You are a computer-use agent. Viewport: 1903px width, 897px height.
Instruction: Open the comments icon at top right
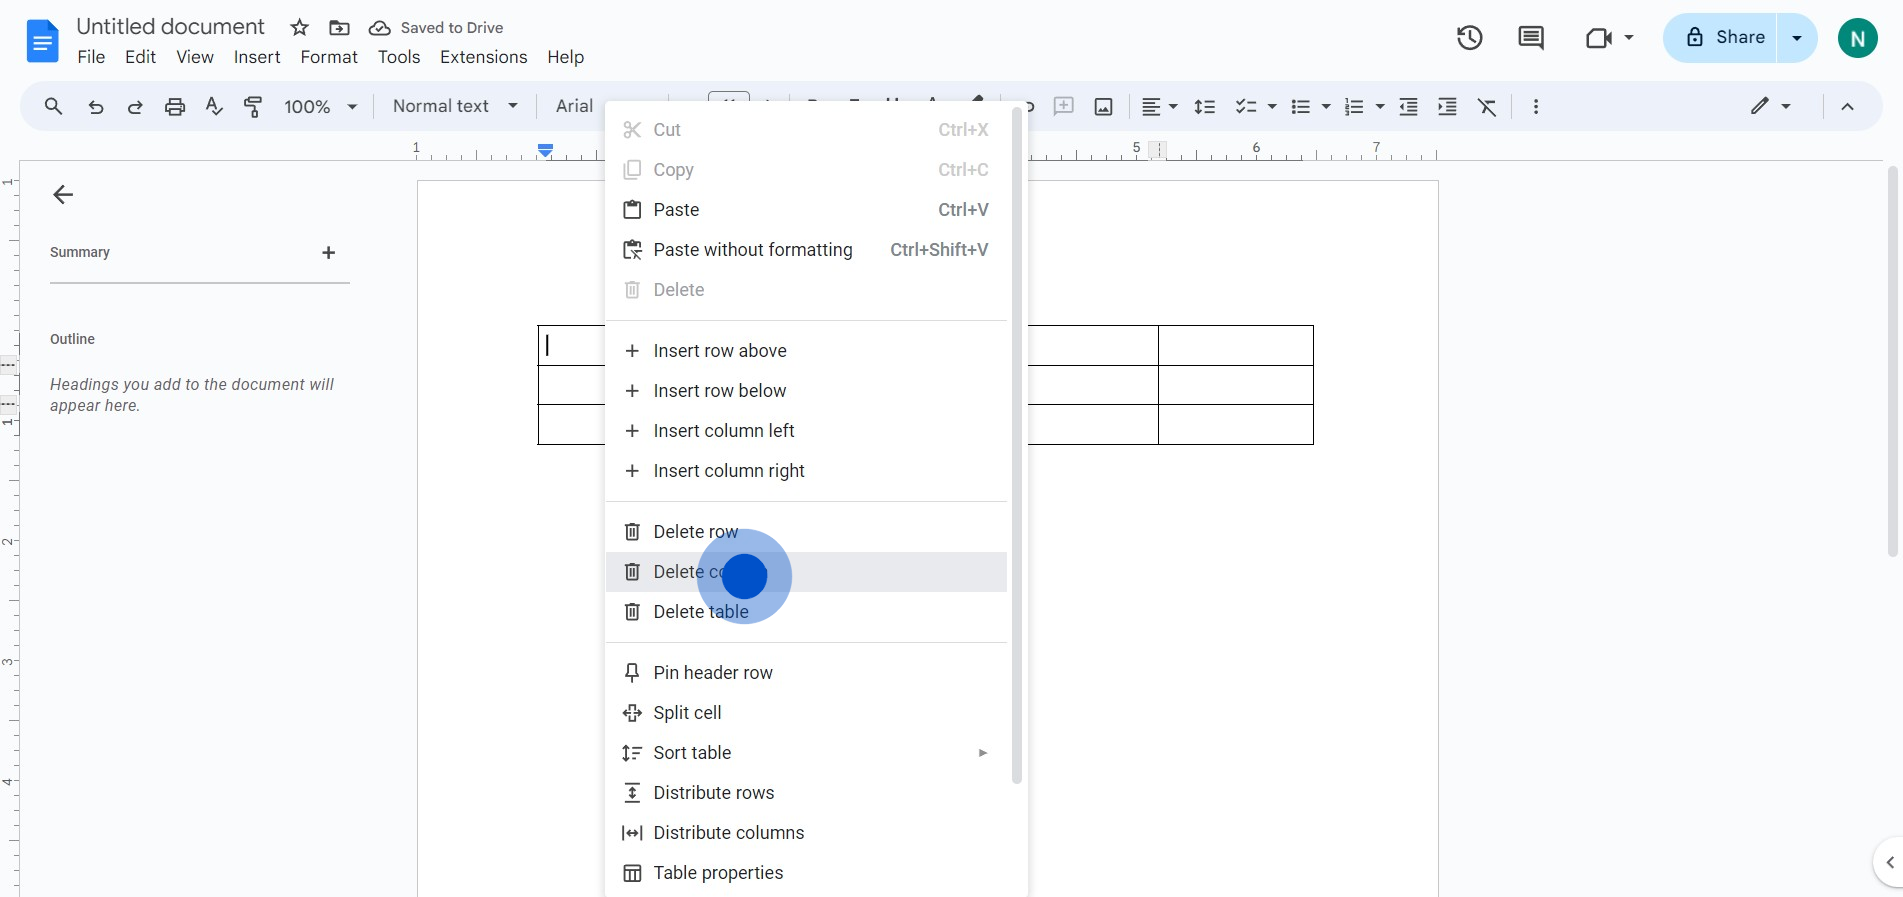coord(1530,38)
